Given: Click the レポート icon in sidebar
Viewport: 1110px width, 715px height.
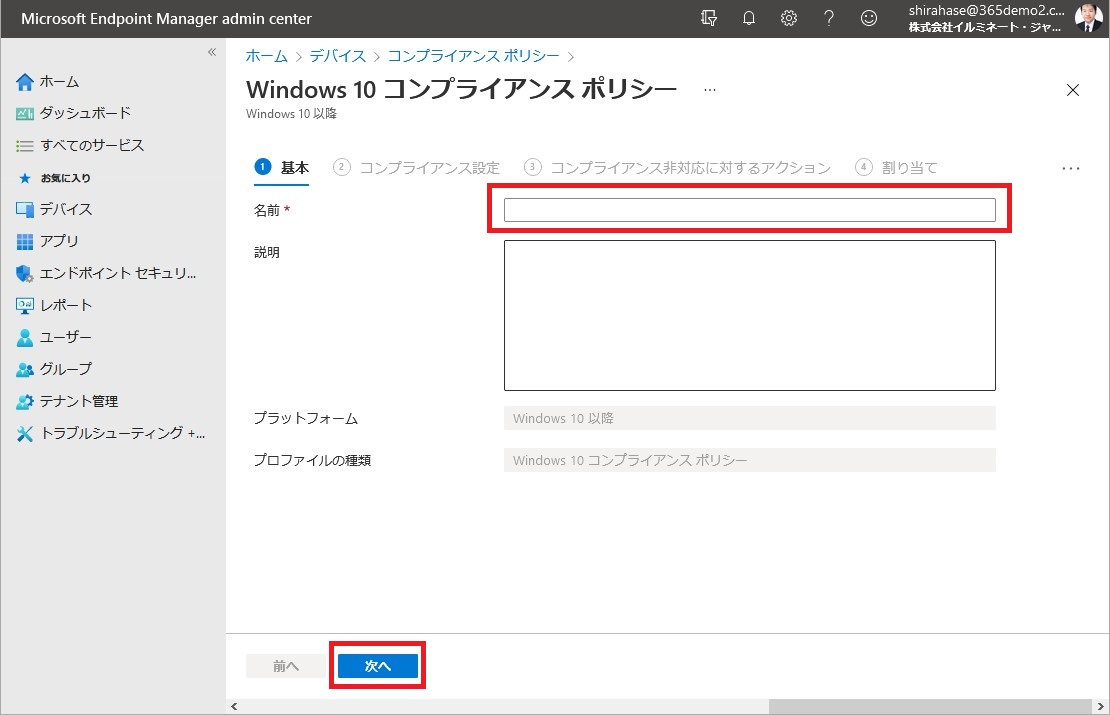Looking at the screenshot, I should (25, 306).
